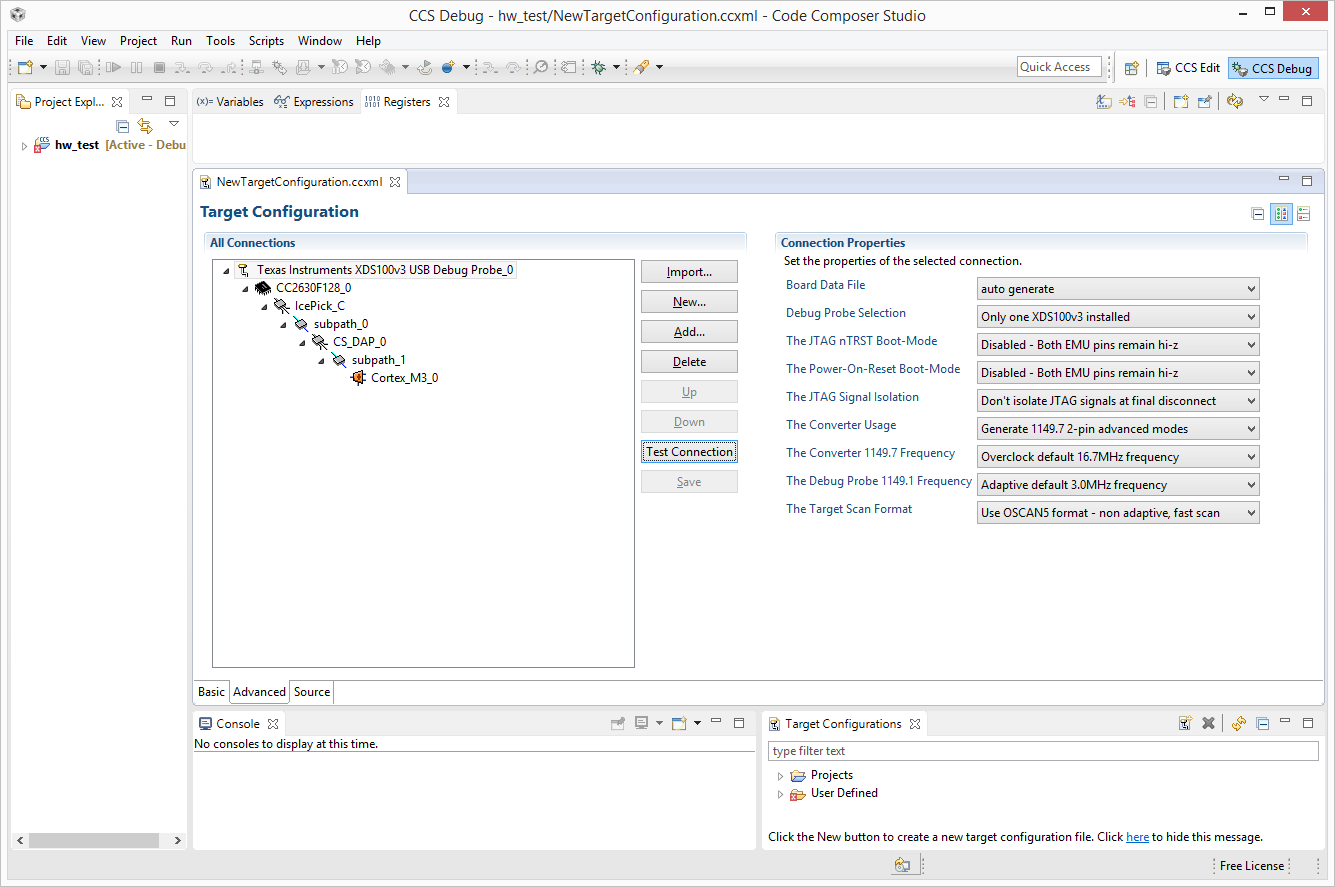Click Pin to Debug Context icon in Registers
1335x887 pixels.
pyautogui.click(x=1204, y=101)
